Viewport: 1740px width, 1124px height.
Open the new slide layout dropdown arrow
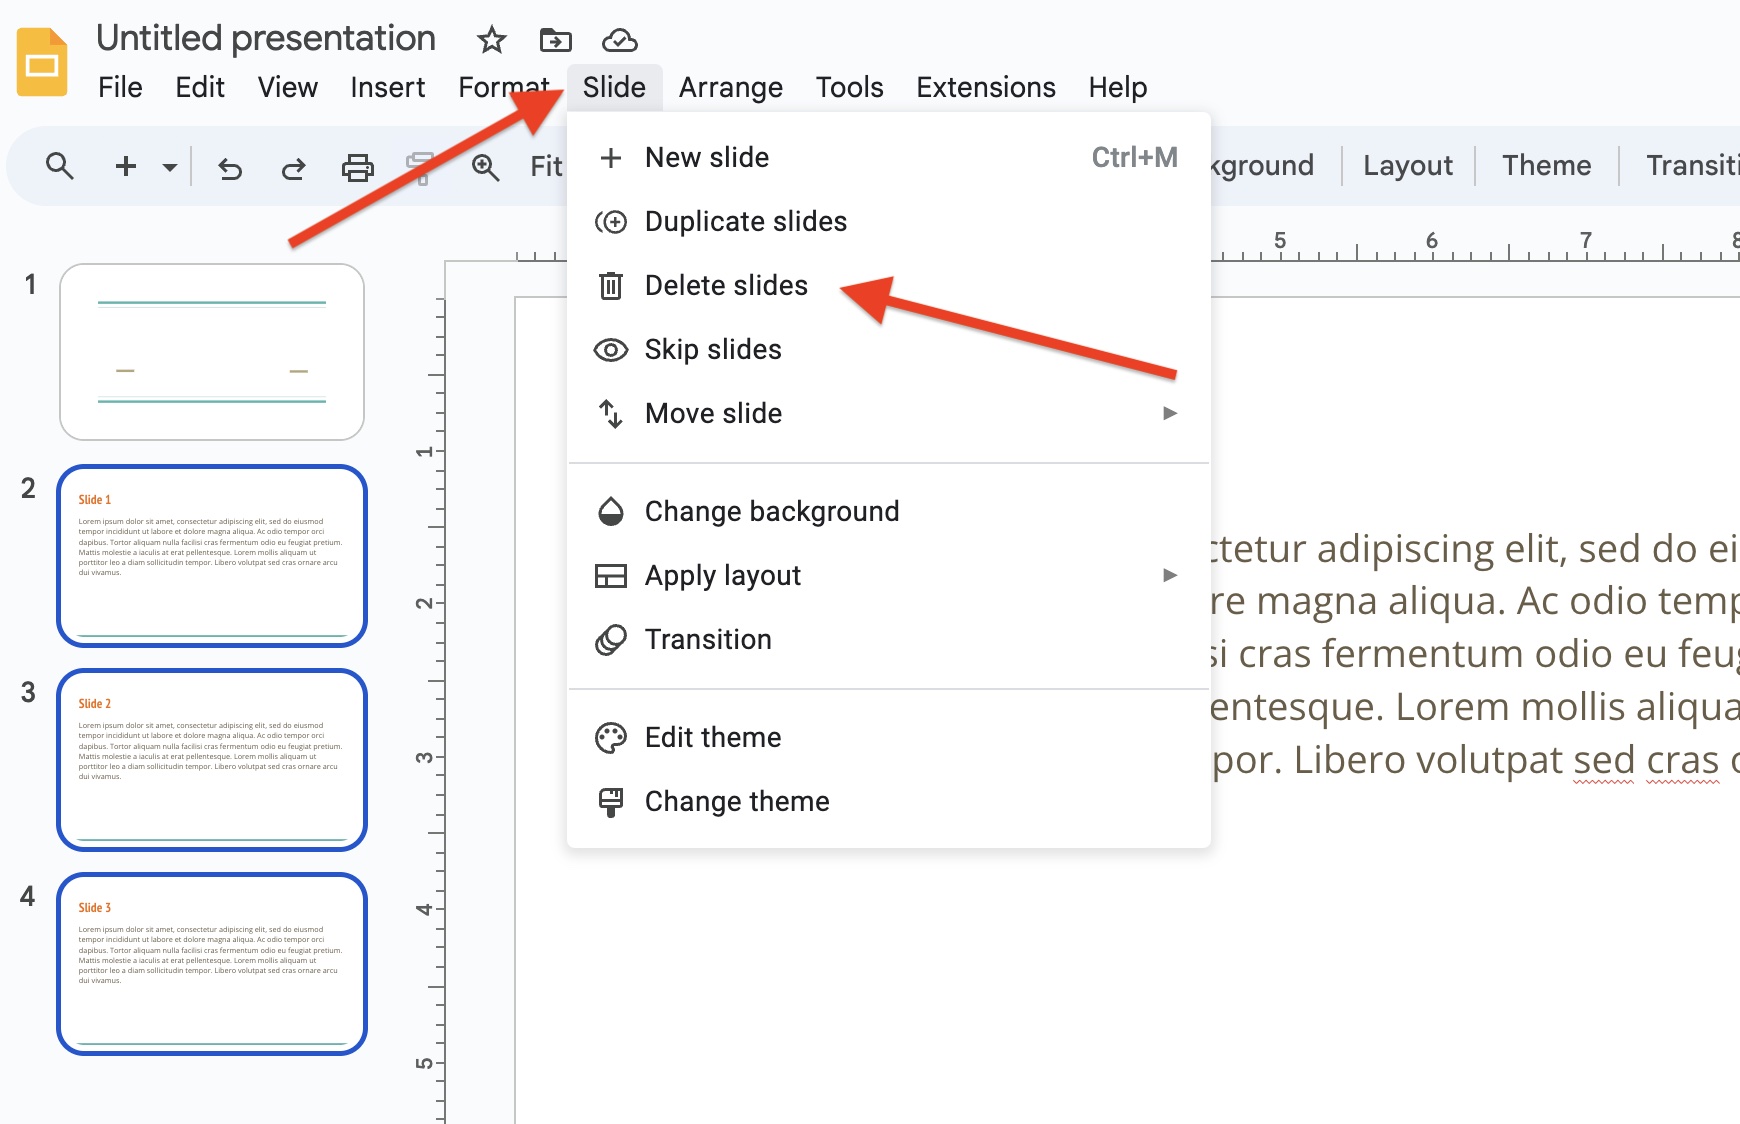[x=168, y=168]
